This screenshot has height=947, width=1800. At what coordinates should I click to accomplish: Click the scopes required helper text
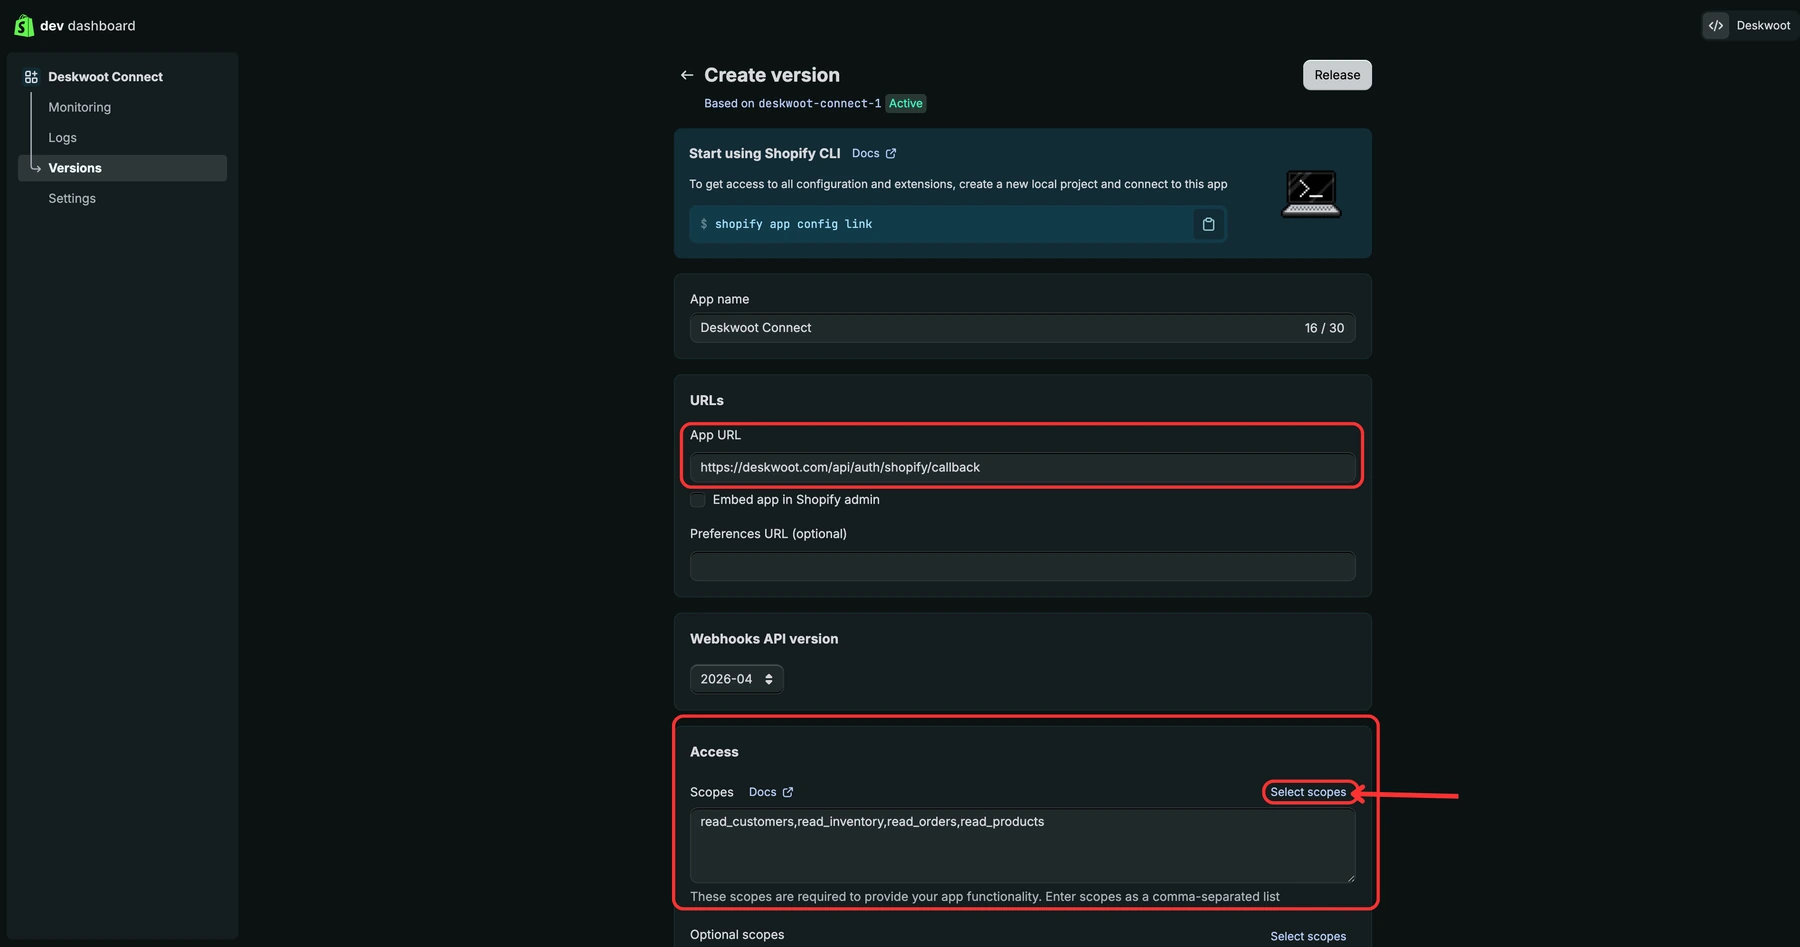[985, 897]
